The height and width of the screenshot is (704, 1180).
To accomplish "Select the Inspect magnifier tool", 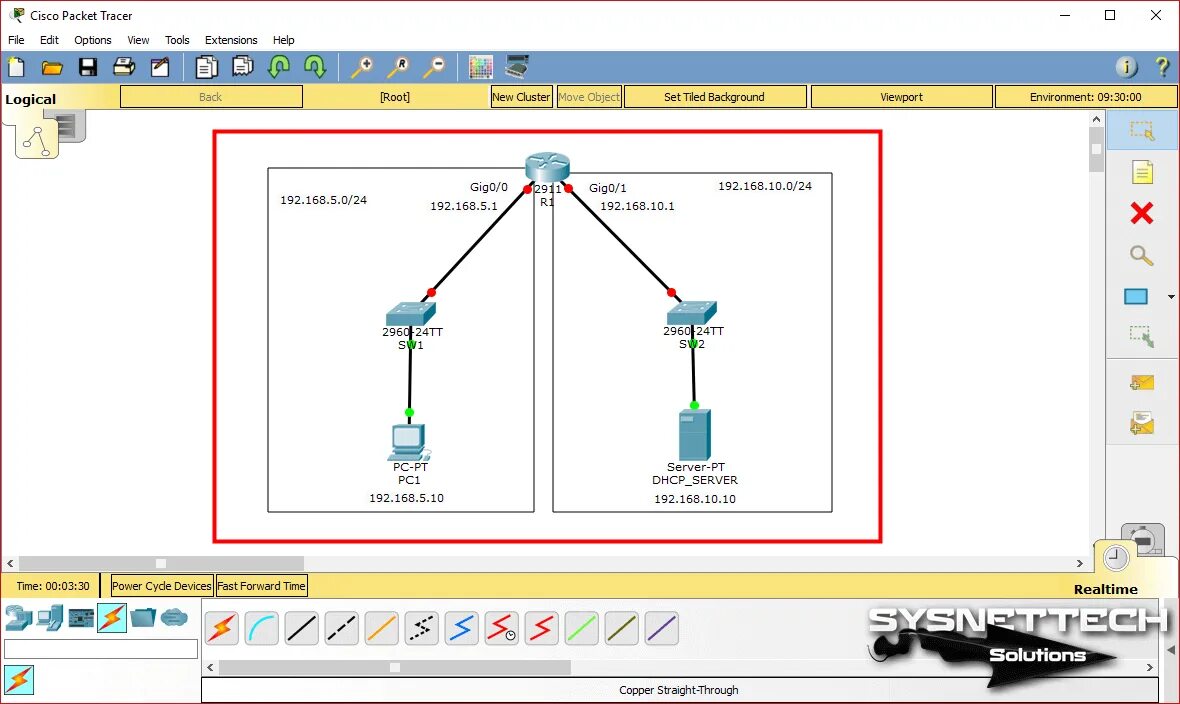I will (x=1142, y=255).
